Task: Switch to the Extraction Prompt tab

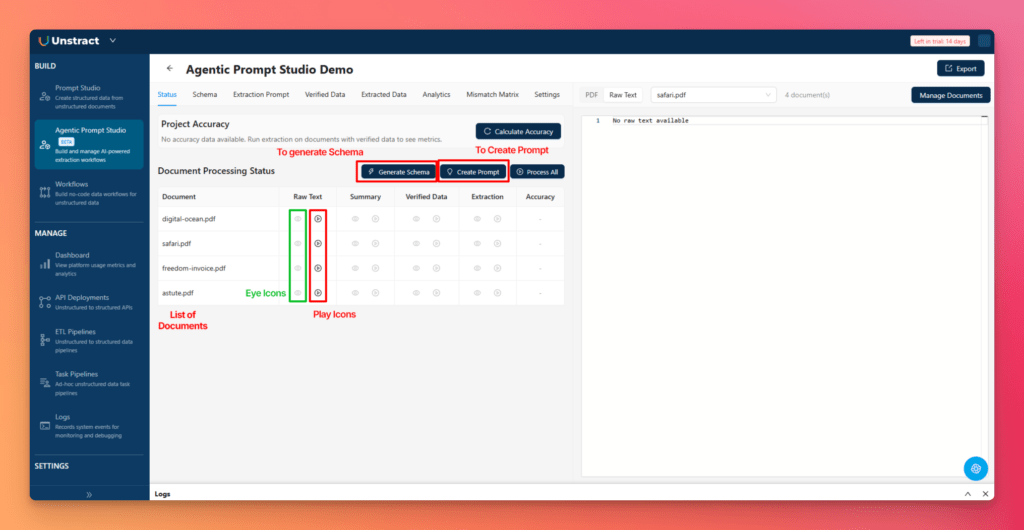Action: pyautogui.click(x=261, y=94)
